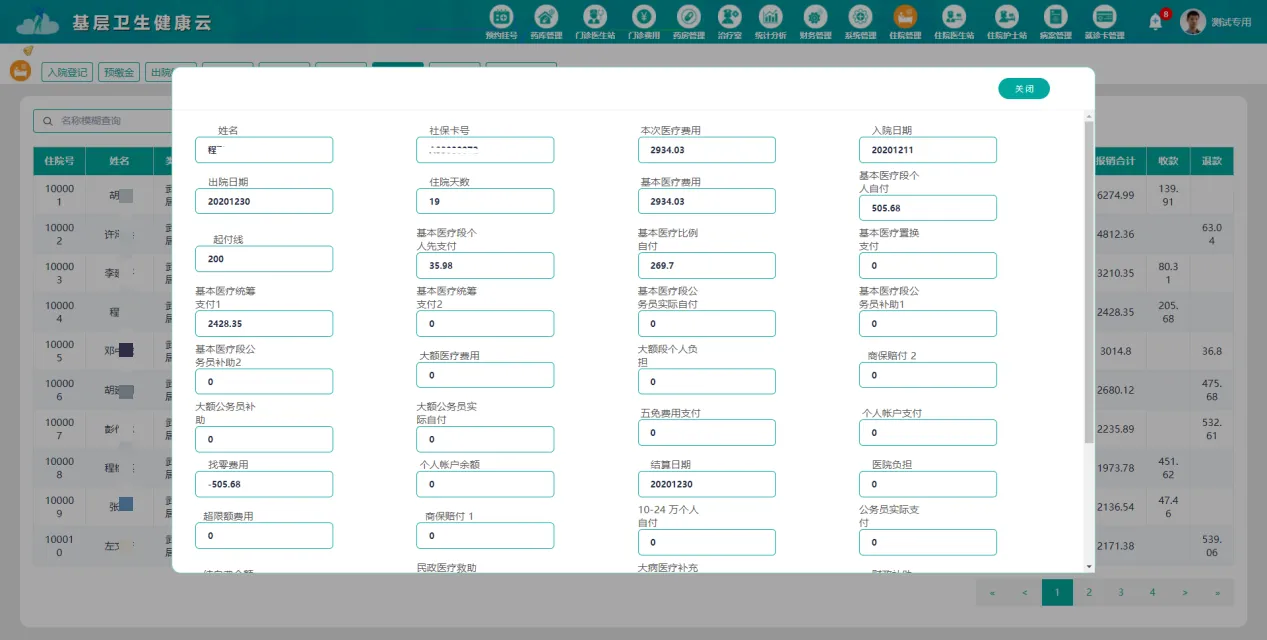
Task: Click the 名称模糊查询 search field
Action: (103, 121)
